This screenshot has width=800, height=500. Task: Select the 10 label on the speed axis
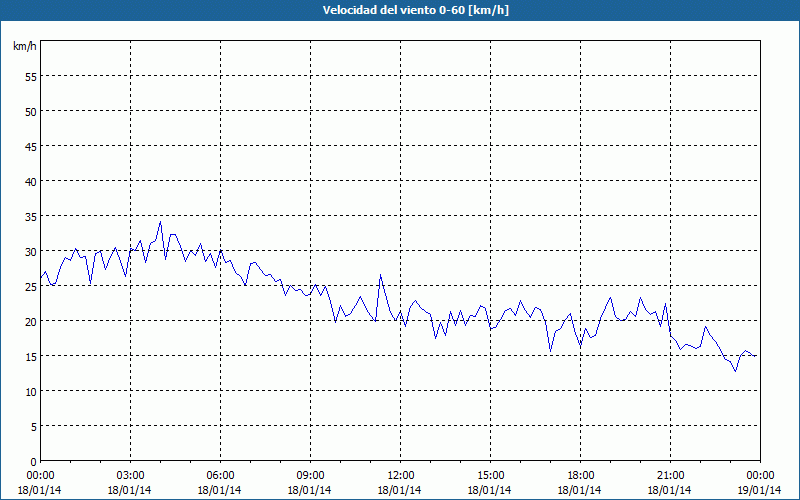(31, 391)
